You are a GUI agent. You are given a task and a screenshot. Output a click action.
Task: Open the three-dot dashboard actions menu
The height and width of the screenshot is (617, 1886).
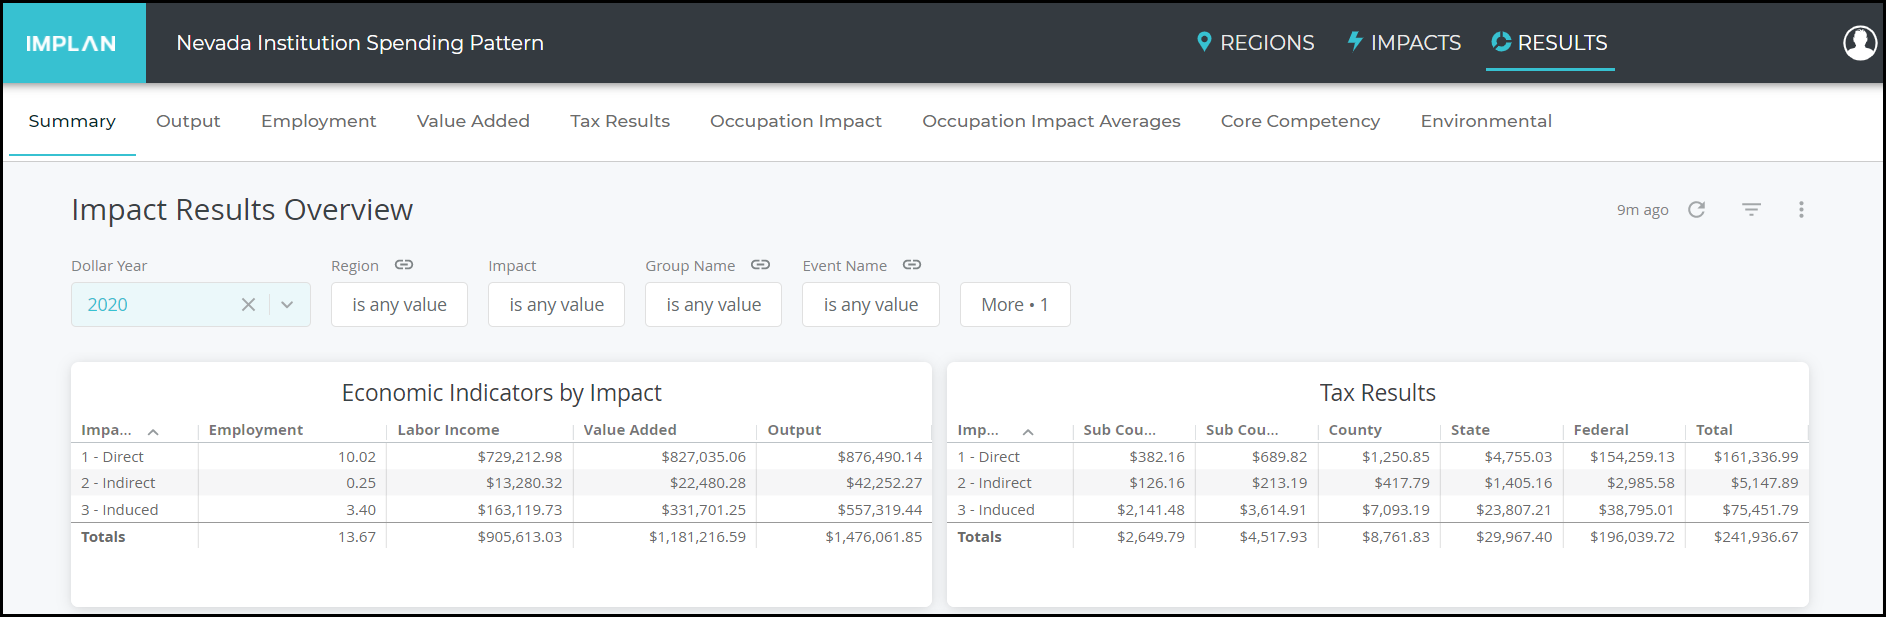[1801, 210]
